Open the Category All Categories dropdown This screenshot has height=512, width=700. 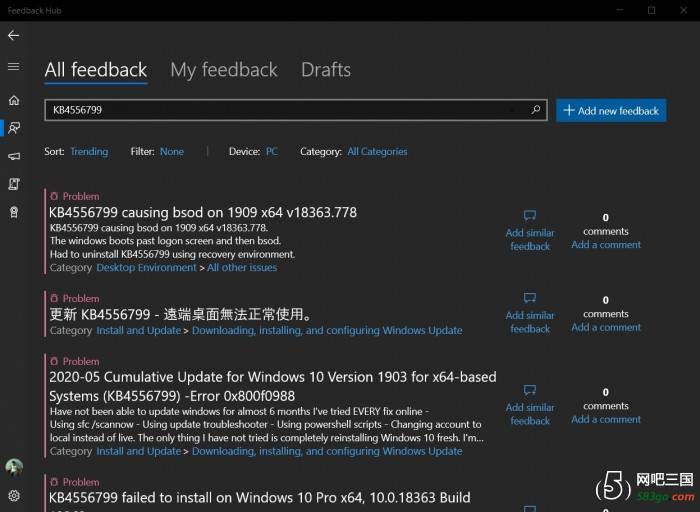[377, 152]
